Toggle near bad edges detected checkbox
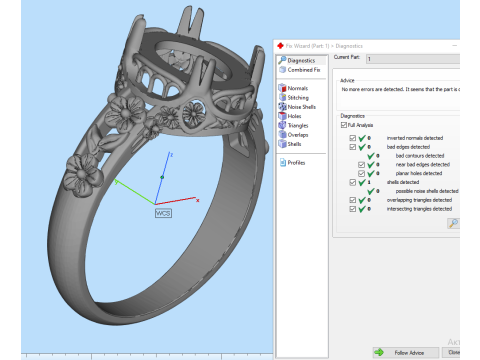Screen dimensions: 480x360 coord(361,165)
